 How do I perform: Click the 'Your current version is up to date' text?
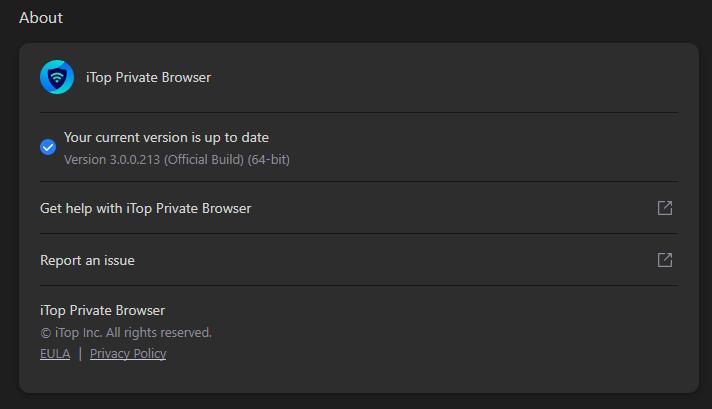[166, 137]
